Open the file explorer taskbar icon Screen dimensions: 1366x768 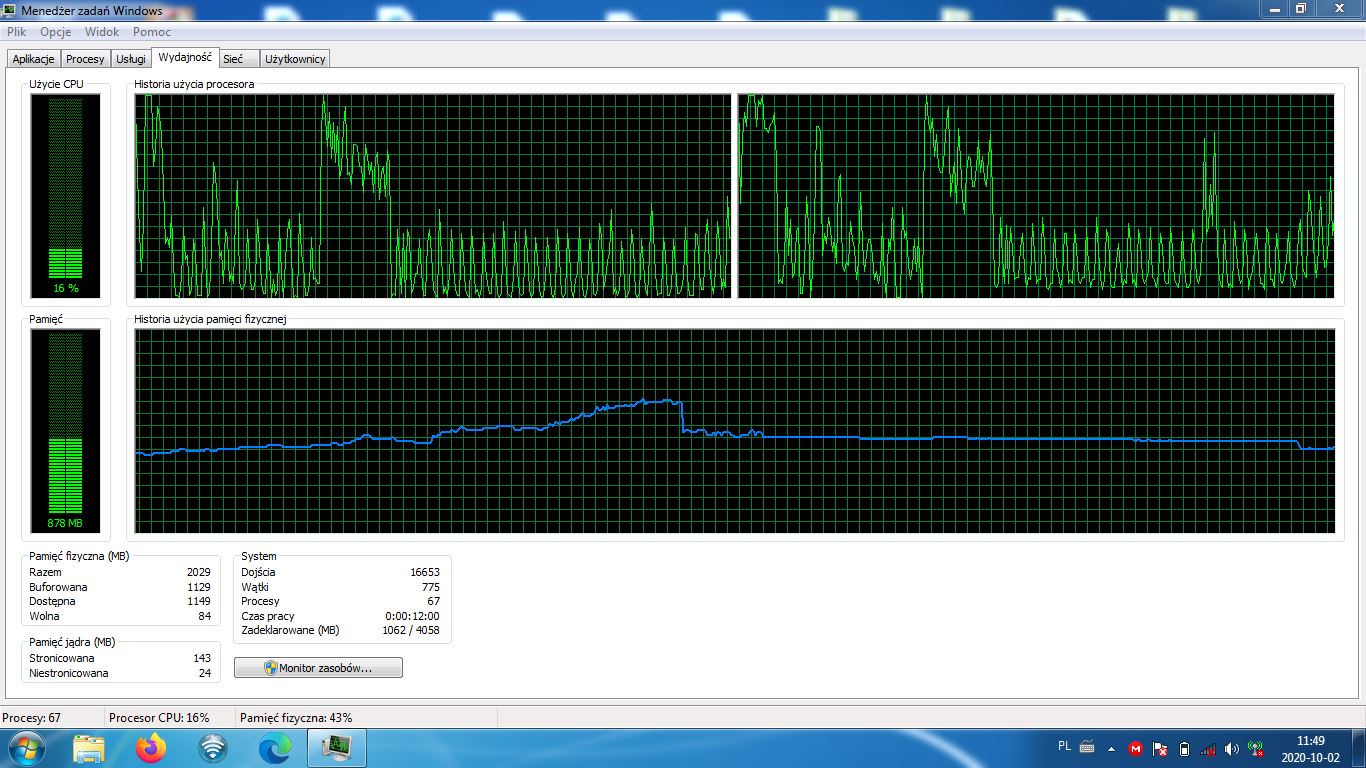[89, 748]
